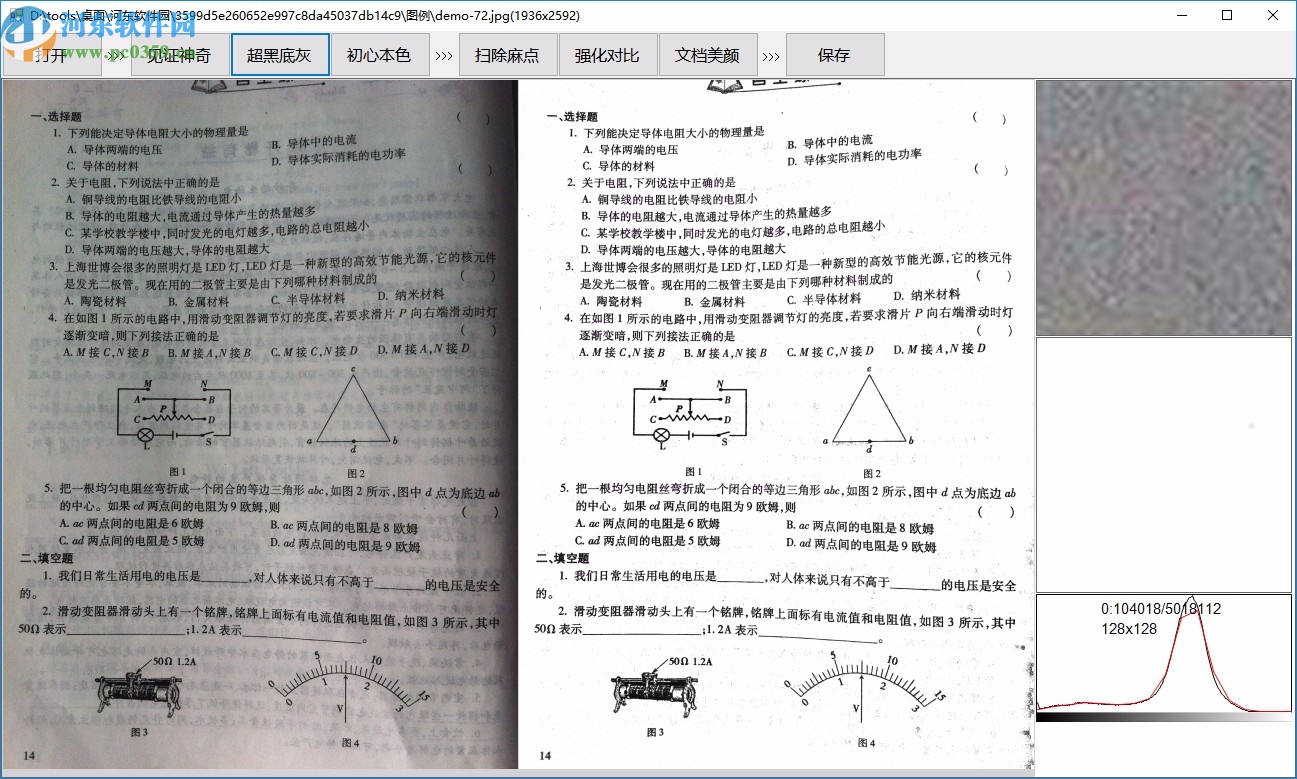Image resolution: width=1297 pixels, height=779 pixels.
Task: Select the 初心本色 original-color mode
Action: pos(380,55)
